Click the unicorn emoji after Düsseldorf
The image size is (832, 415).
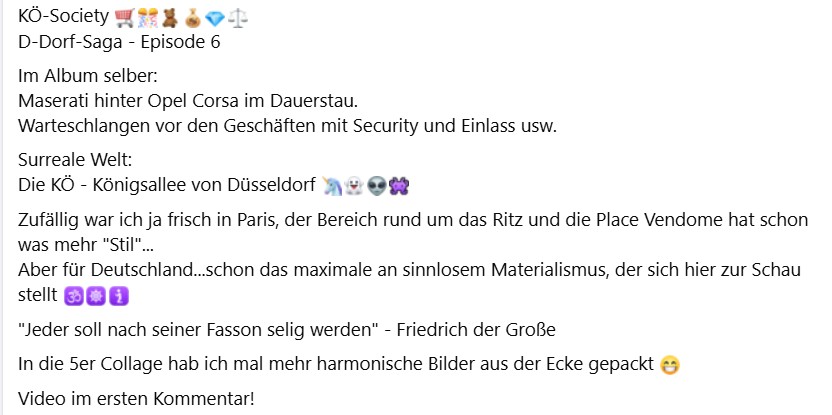pyautogui.click(x=331, y=186)
